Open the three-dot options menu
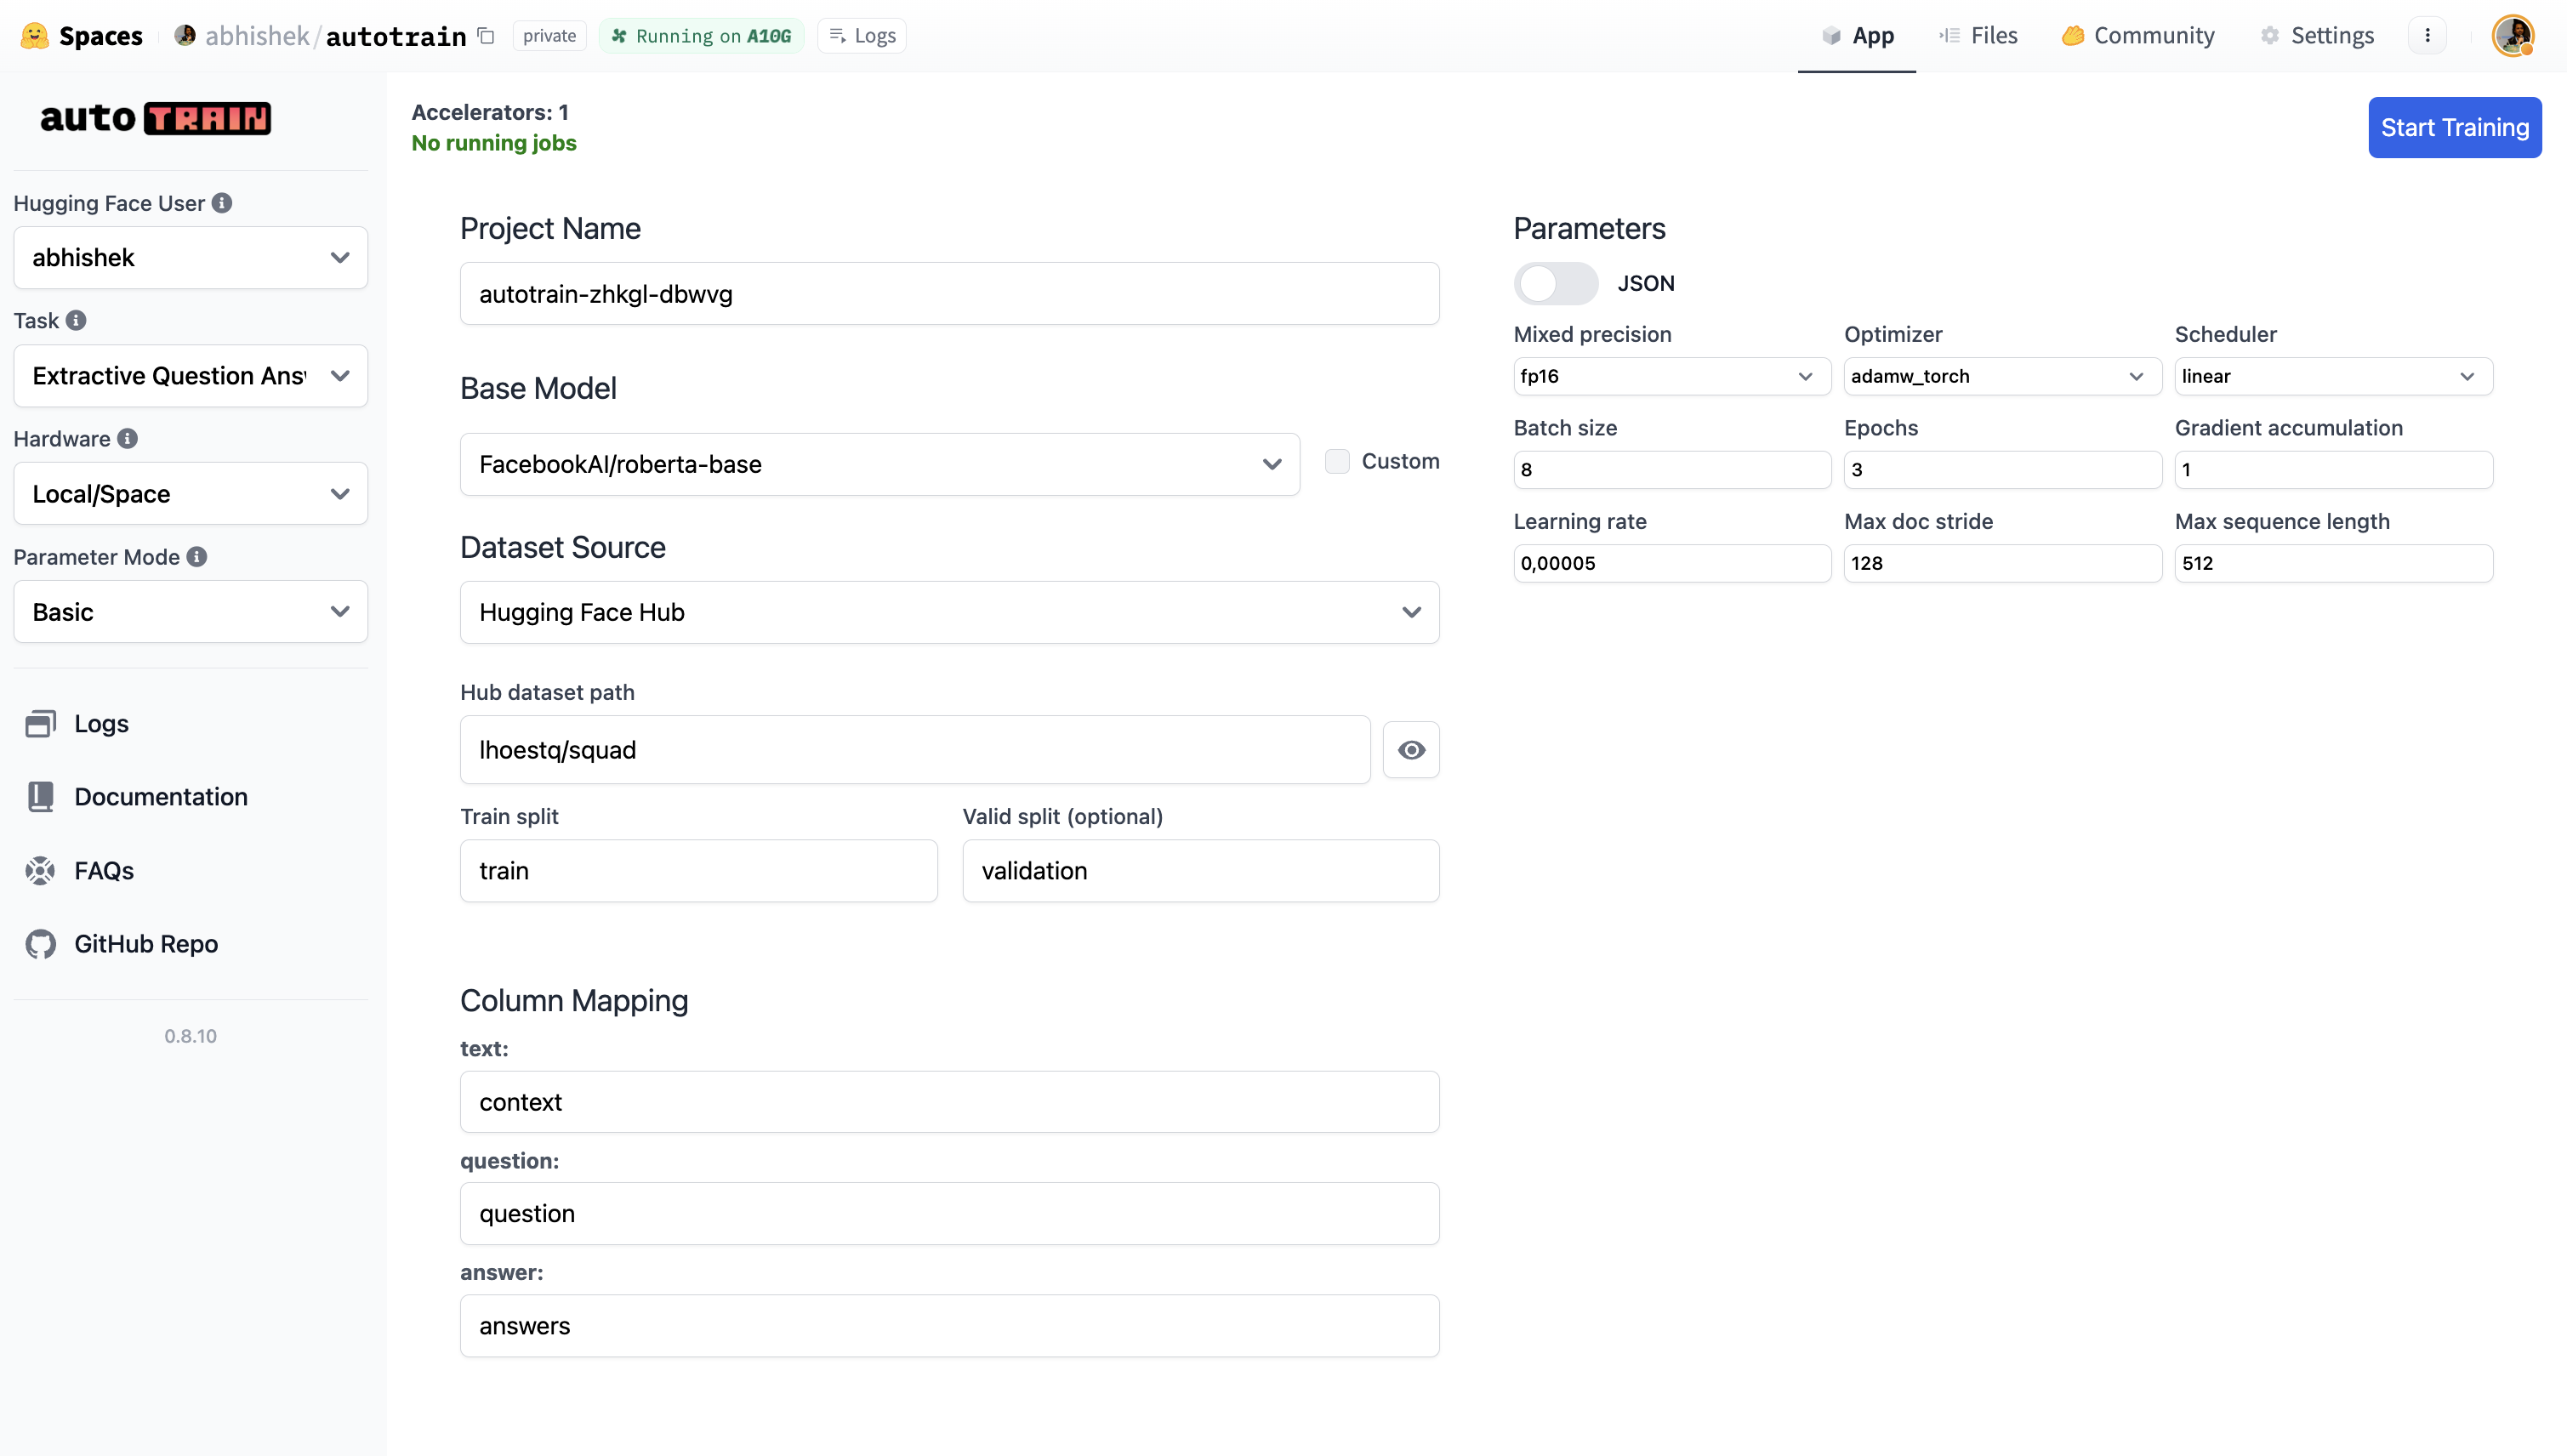The height and width of the screenshot is (1456, 2567). click(2427, 36)
